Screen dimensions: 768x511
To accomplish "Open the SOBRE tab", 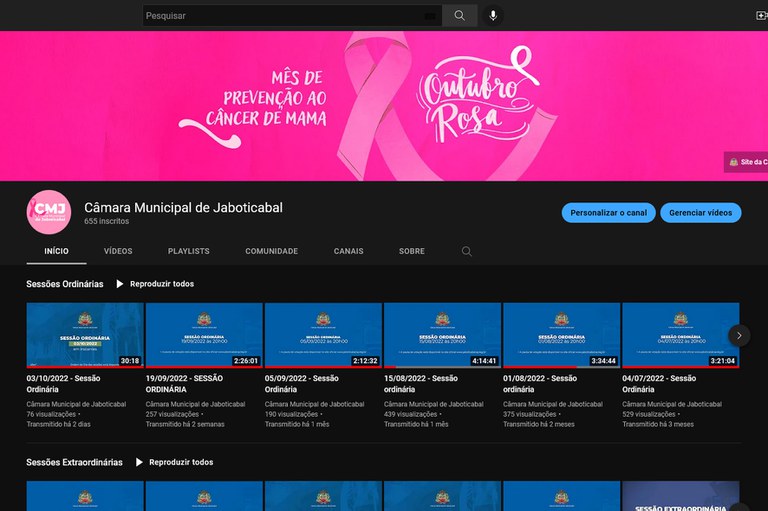I will point(411,251).
